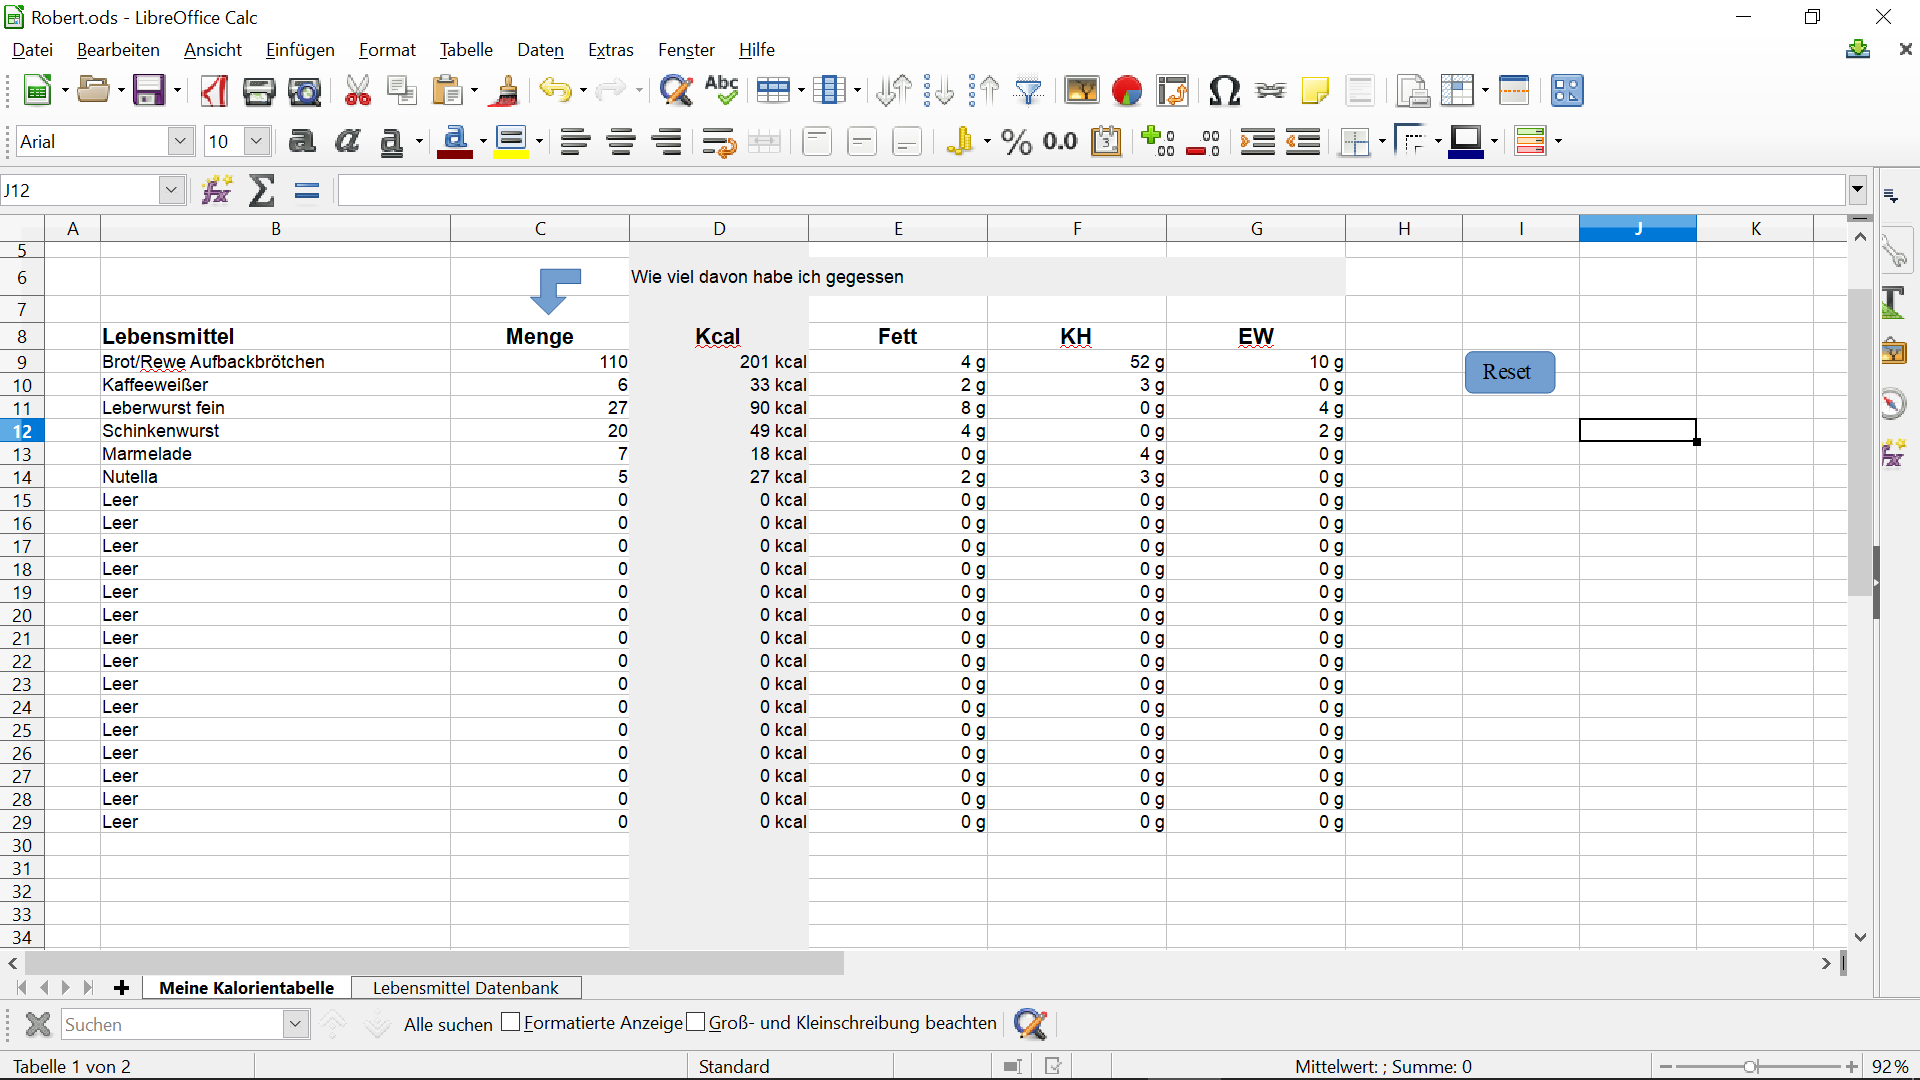
Task: Toggle bold text formatting
Action: pyautogui.click(x=302, y=142)
